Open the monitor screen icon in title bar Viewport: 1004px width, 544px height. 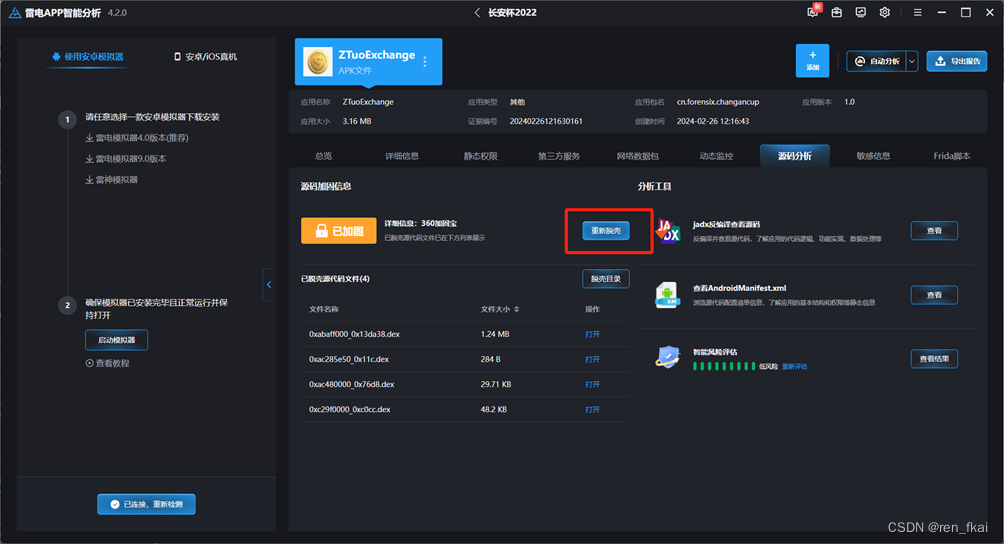tap(861, 12)
